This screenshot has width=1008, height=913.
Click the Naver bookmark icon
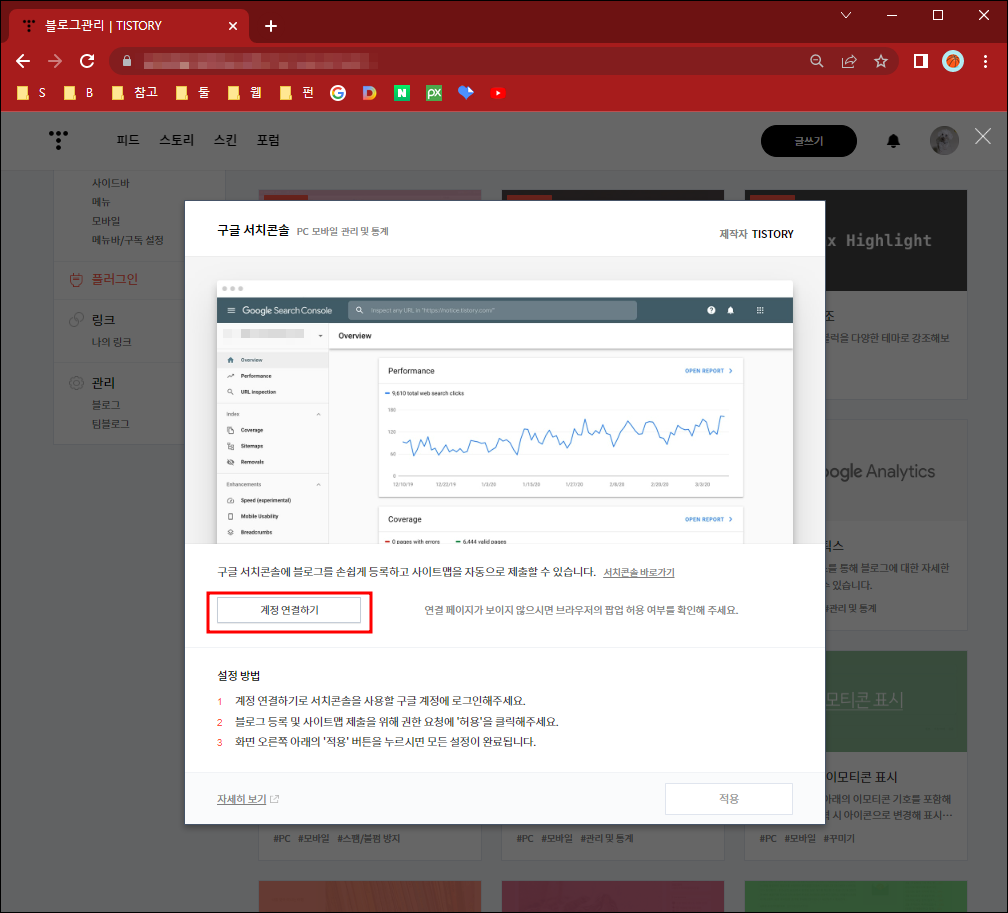click(x=401, y=92)
